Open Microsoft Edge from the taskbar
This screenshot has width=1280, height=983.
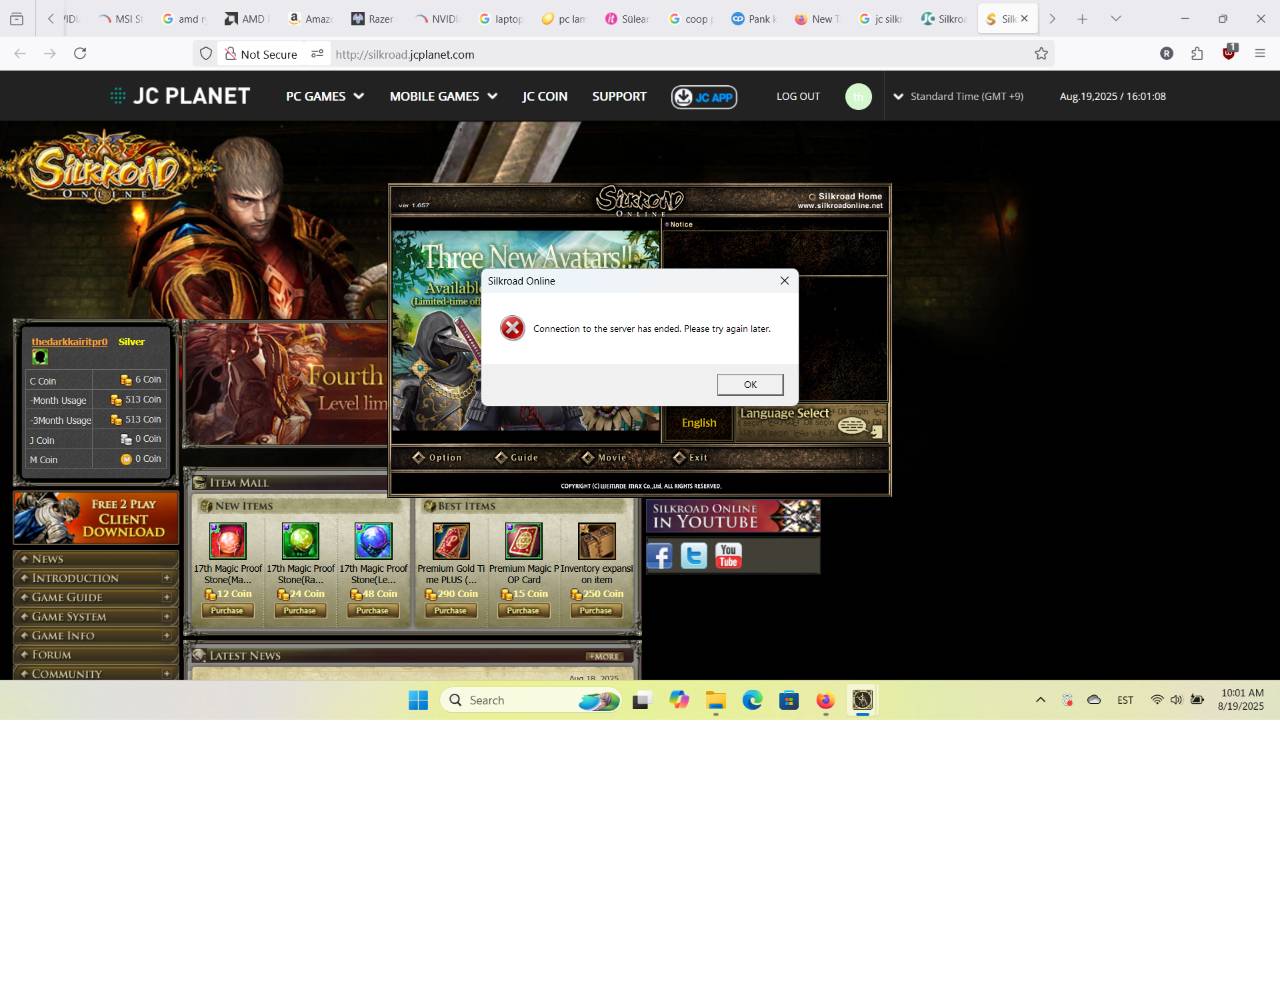point(752,700)
